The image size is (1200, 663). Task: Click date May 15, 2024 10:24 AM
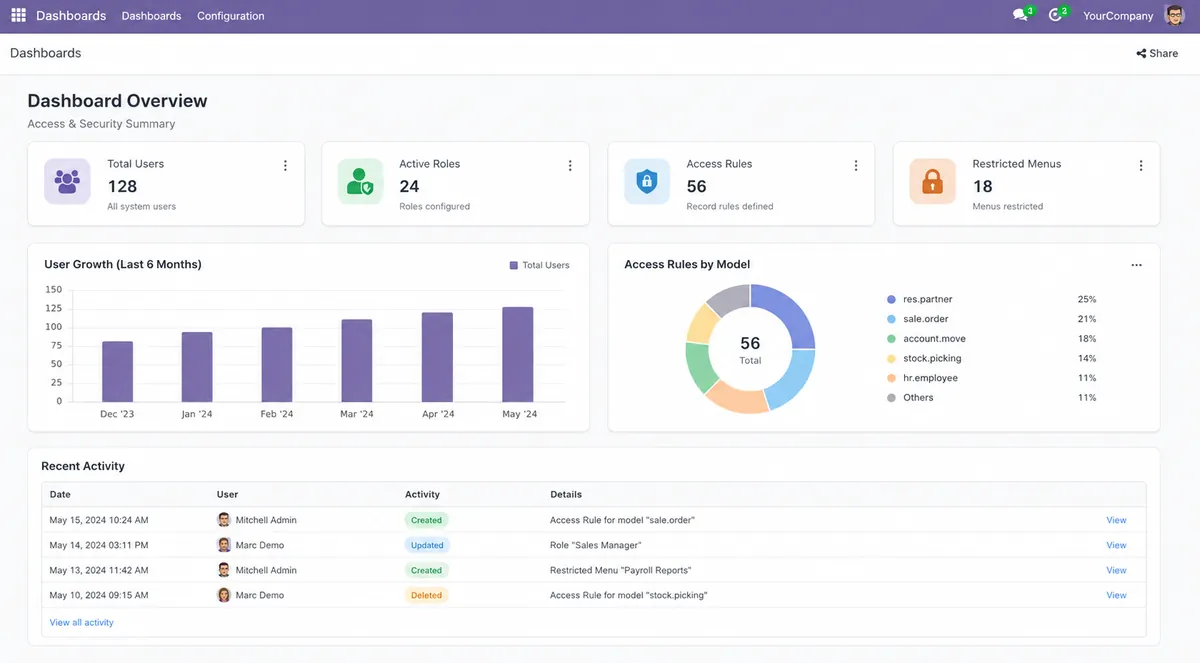(x=99, y=520)
